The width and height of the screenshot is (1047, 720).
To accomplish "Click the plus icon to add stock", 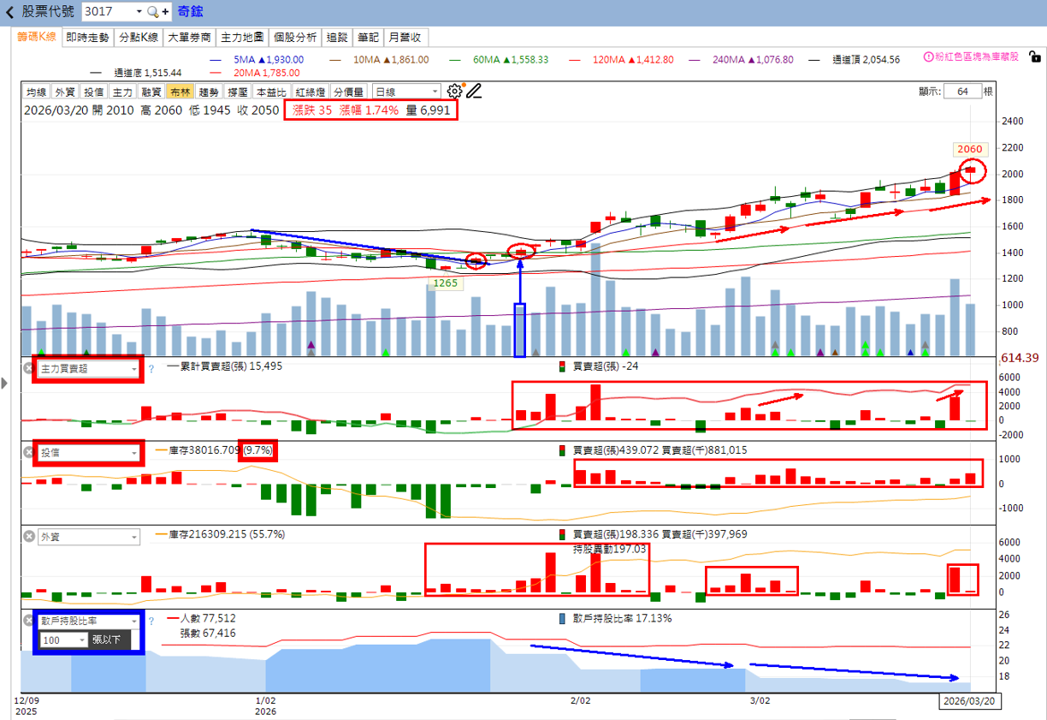I will 165,11.
